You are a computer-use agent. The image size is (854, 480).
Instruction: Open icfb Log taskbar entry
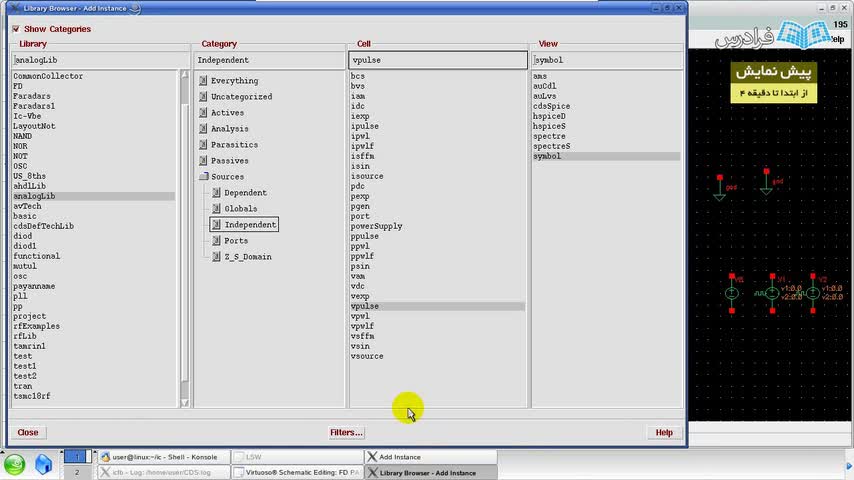tap(163, 472)
